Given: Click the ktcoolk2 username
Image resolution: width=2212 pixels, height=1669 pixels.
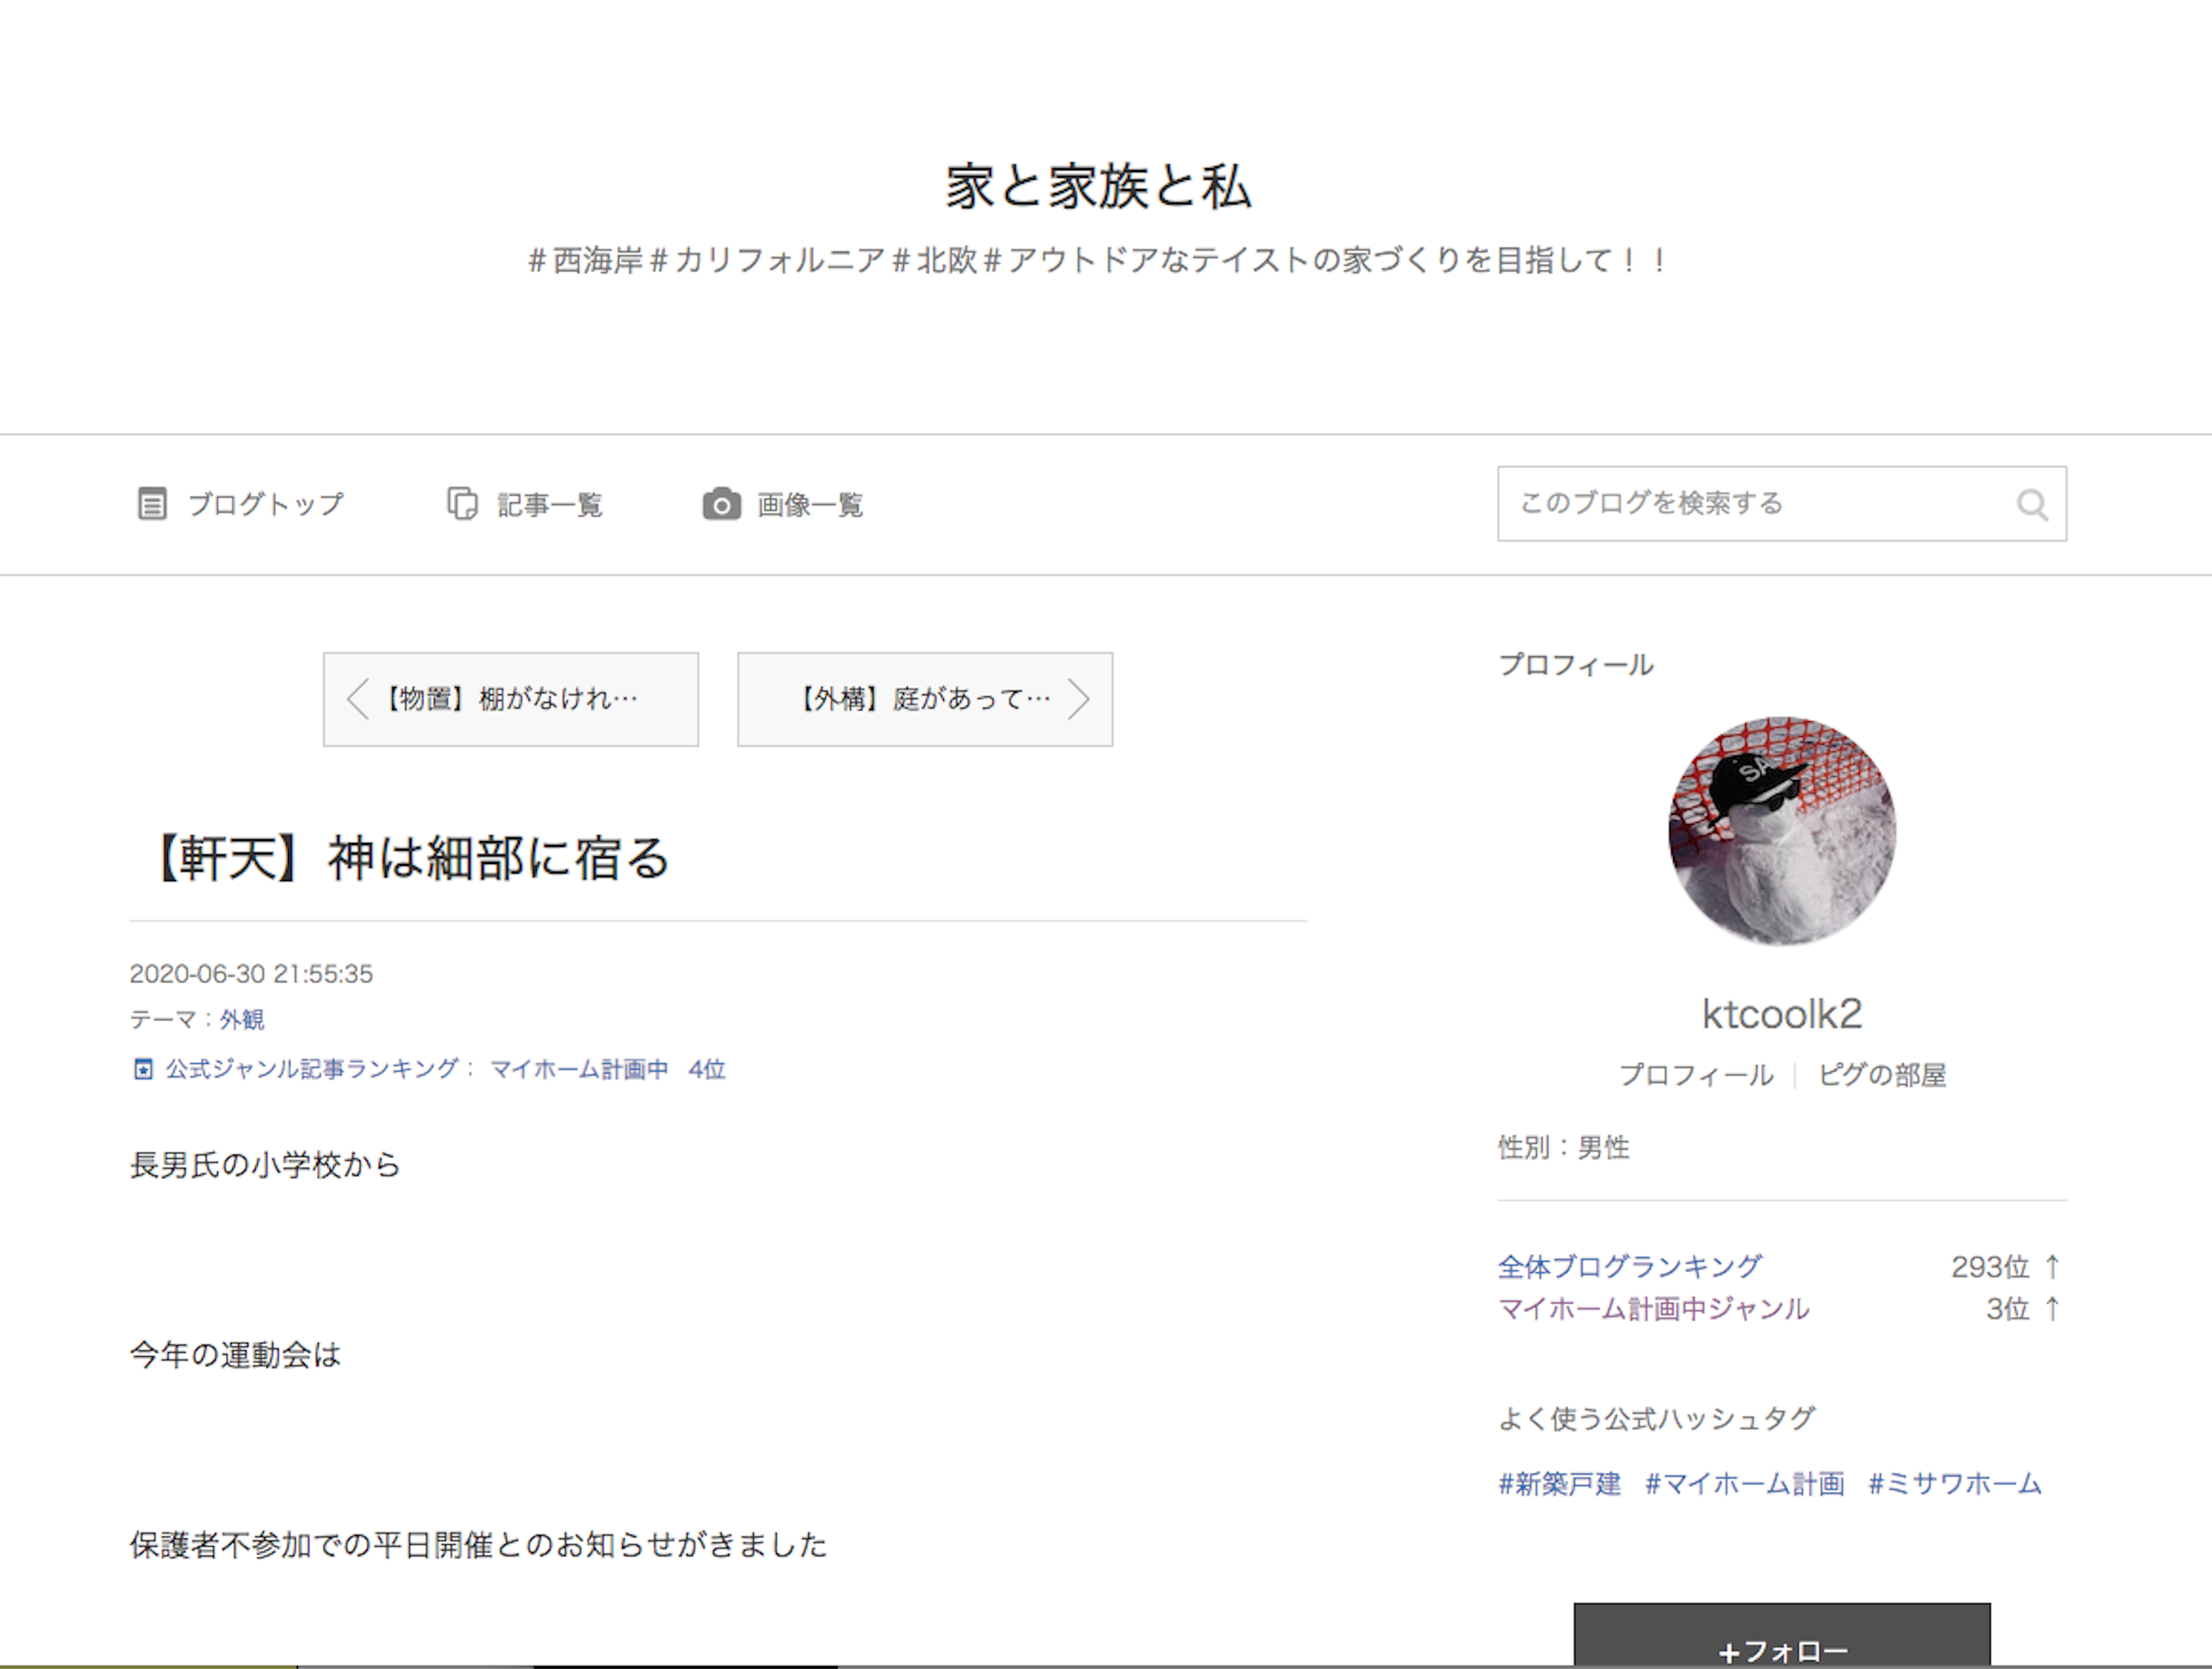Looking at the screenshot, I should pyautogui.click(x=1782, y=1014).
